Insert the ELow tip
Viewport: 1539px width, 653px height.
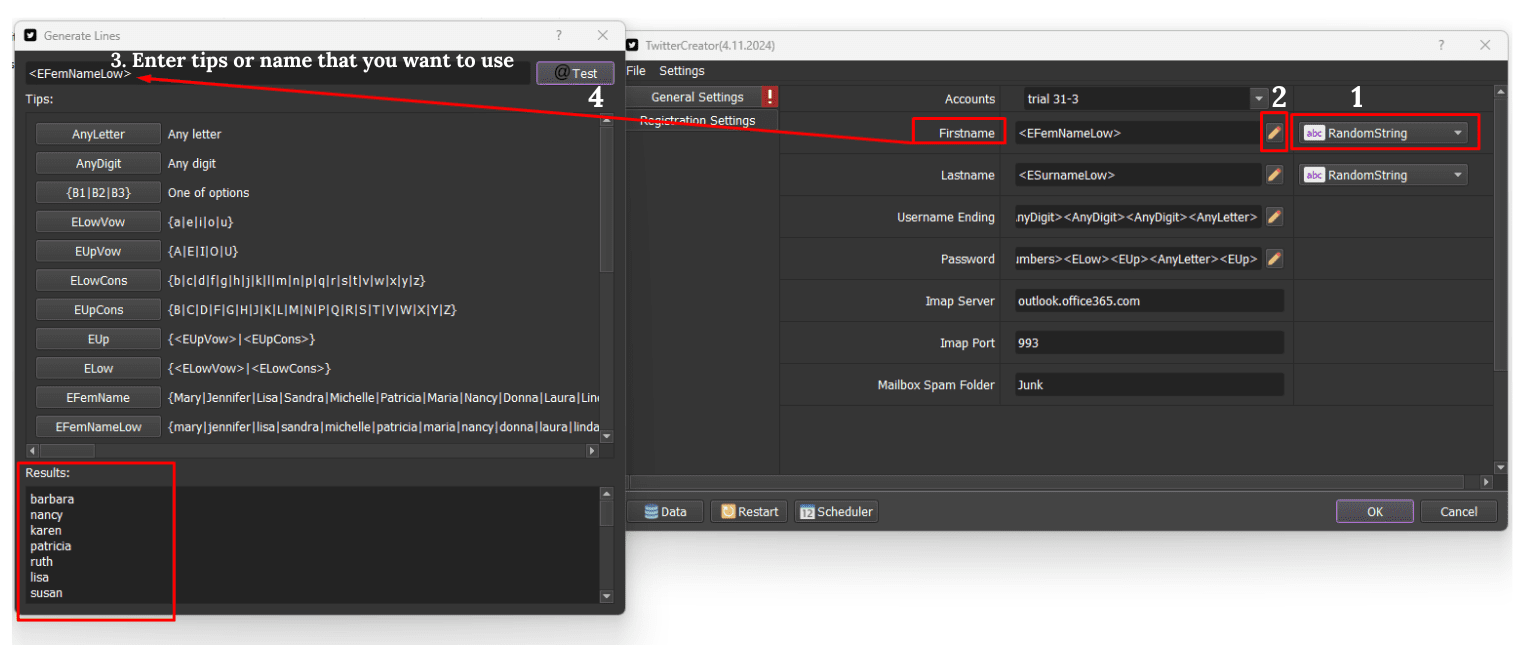[x=98, y=368]
